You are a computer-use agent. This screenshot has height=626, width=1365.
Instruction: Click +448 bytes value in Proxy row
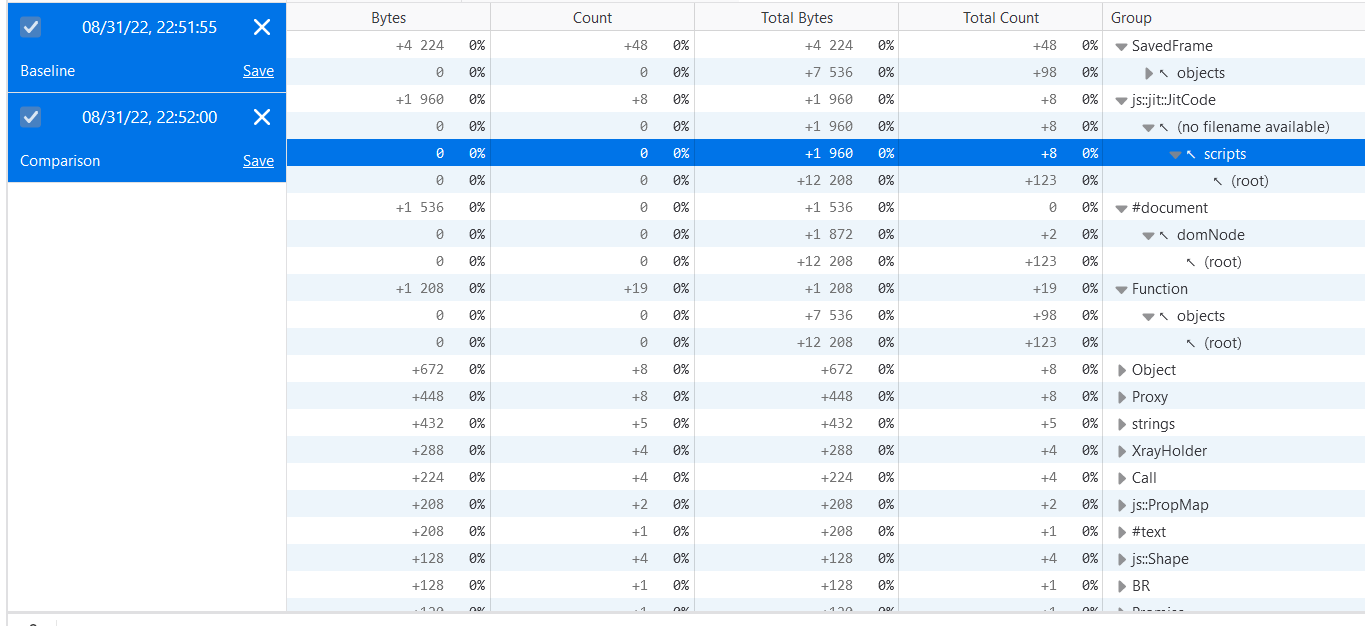428,397
